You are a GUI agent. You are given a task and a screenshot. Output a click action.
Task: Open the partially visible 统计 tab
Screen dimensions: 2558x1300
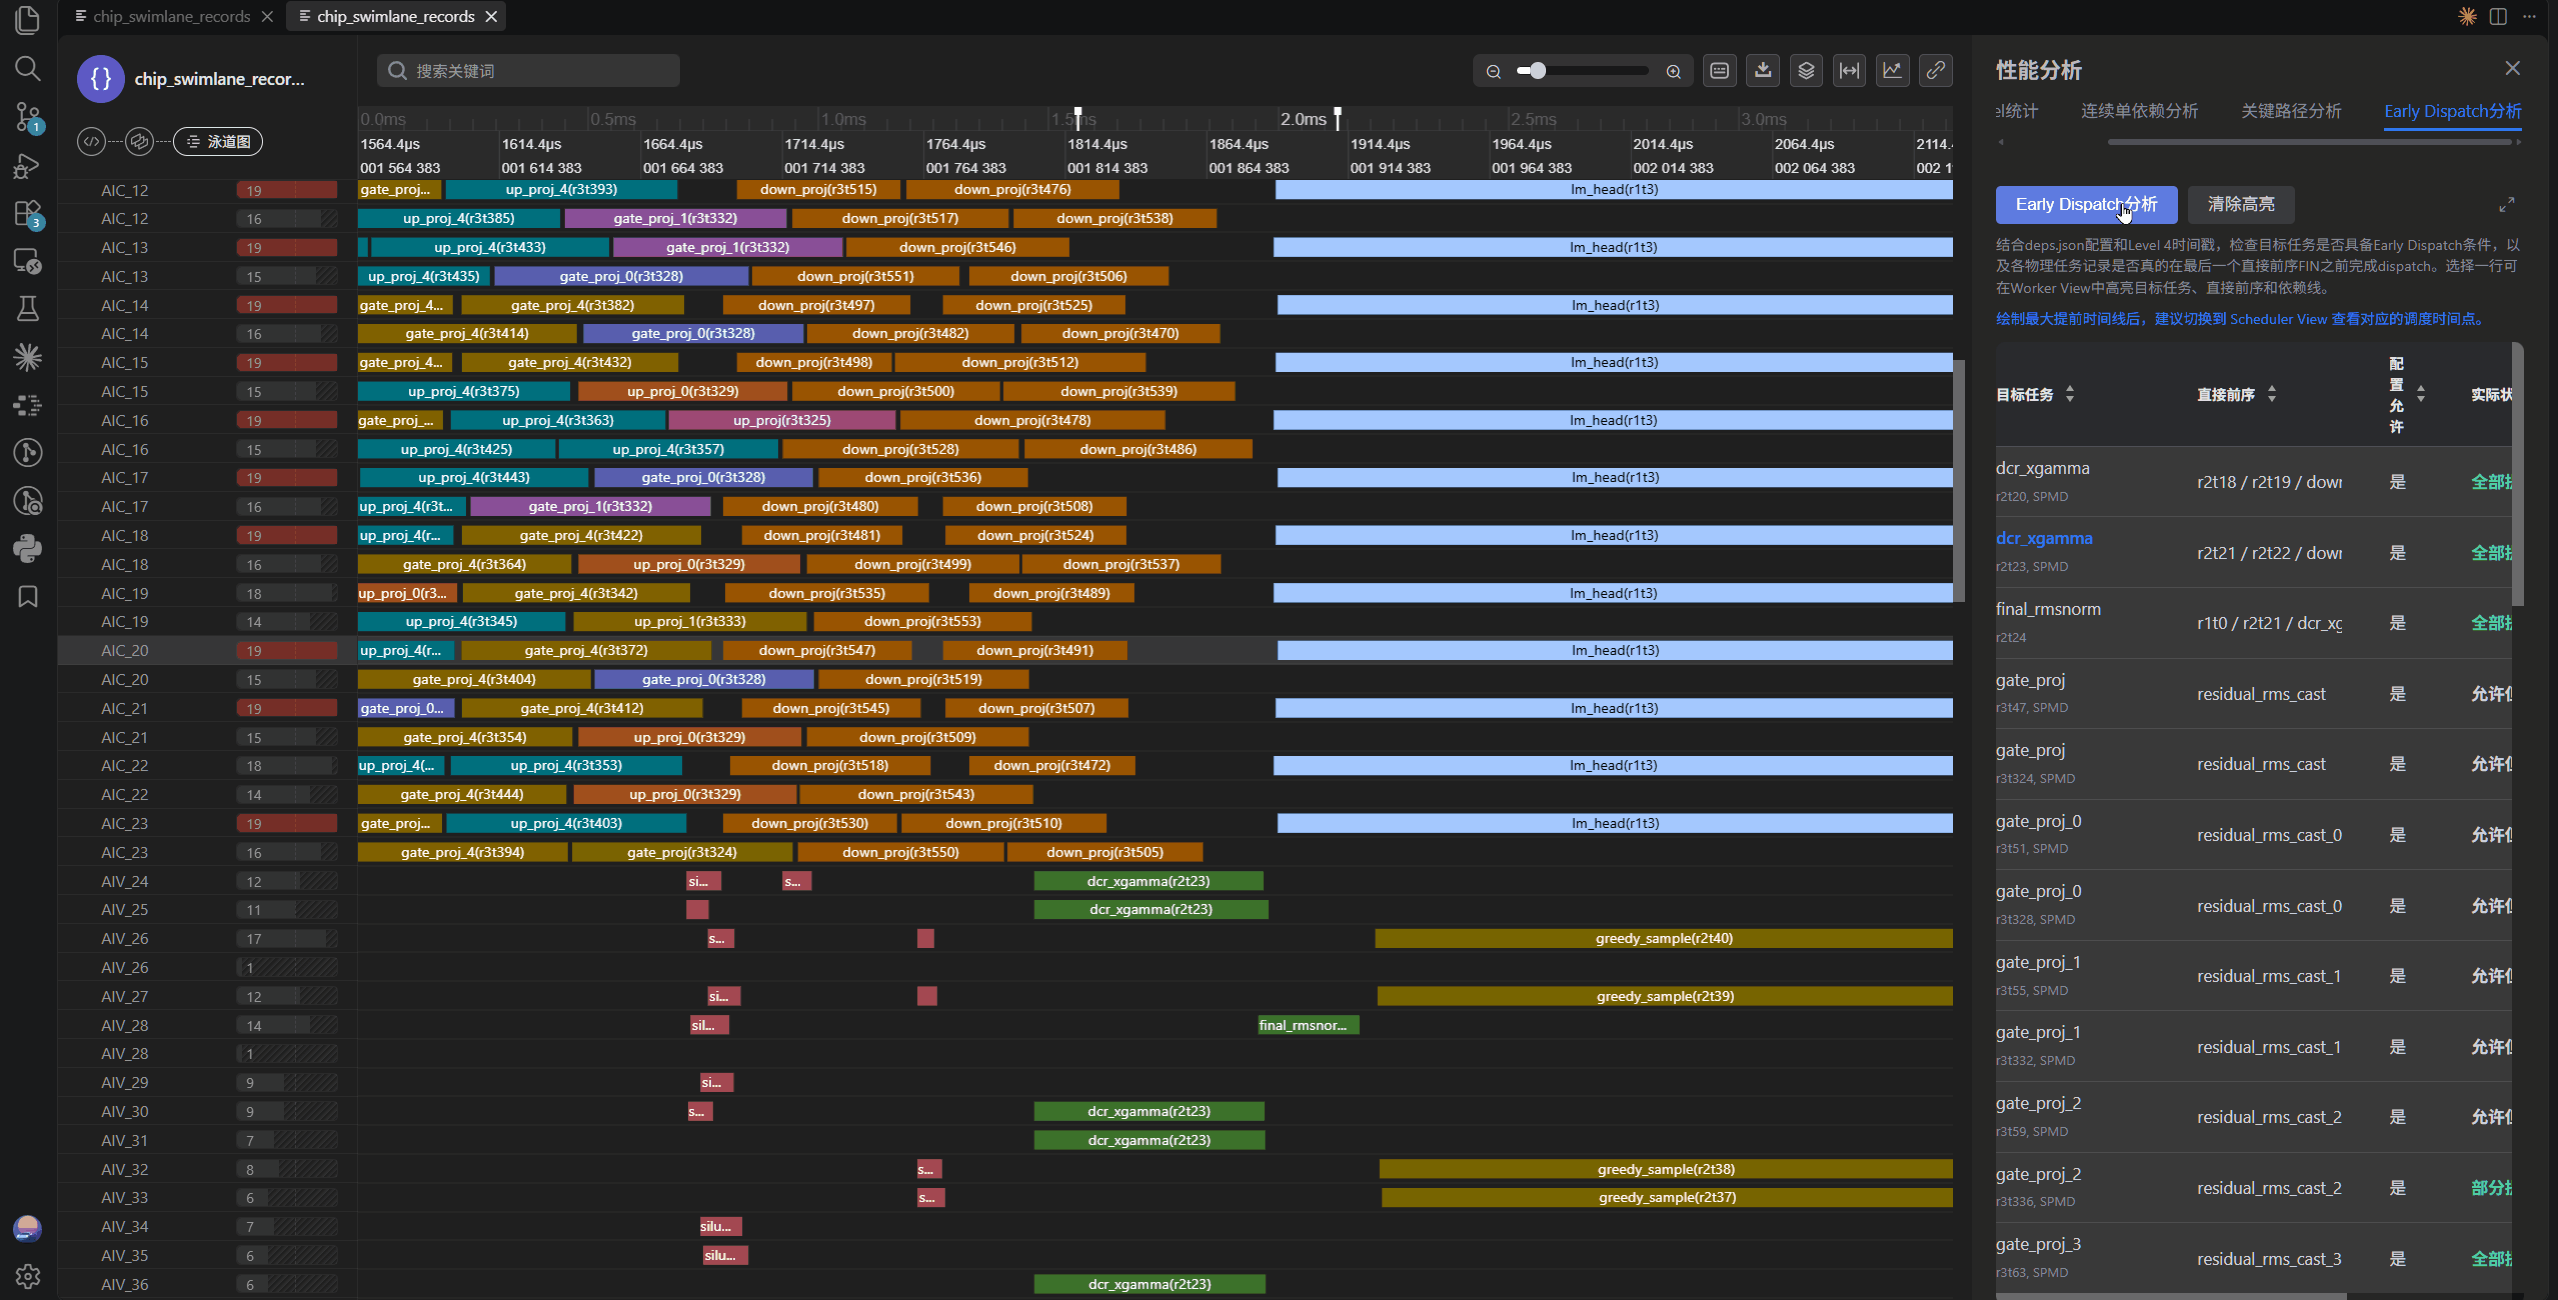pos(2017,111)
